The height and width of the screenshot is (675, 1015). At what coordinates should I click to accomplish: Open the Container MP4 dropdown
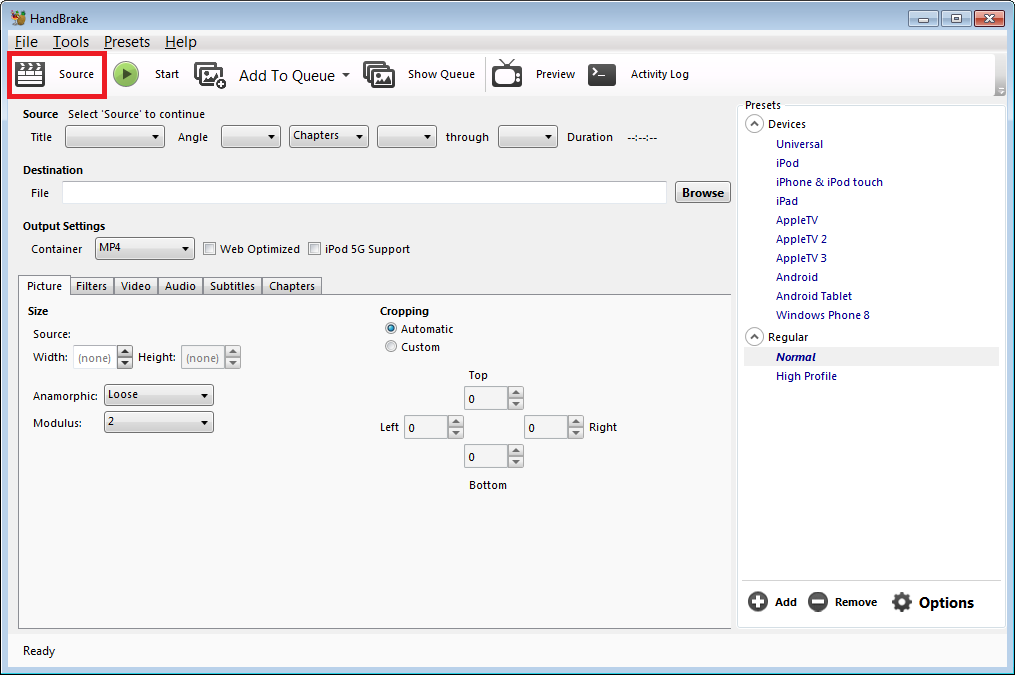(x=145, y=249)
